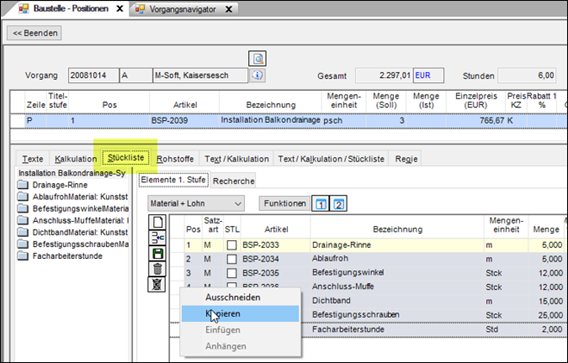The height and width of the screenshot is (363, 568).
Task: Click the Vorgang number field 20081014
Action: click(x=93, y=75)
